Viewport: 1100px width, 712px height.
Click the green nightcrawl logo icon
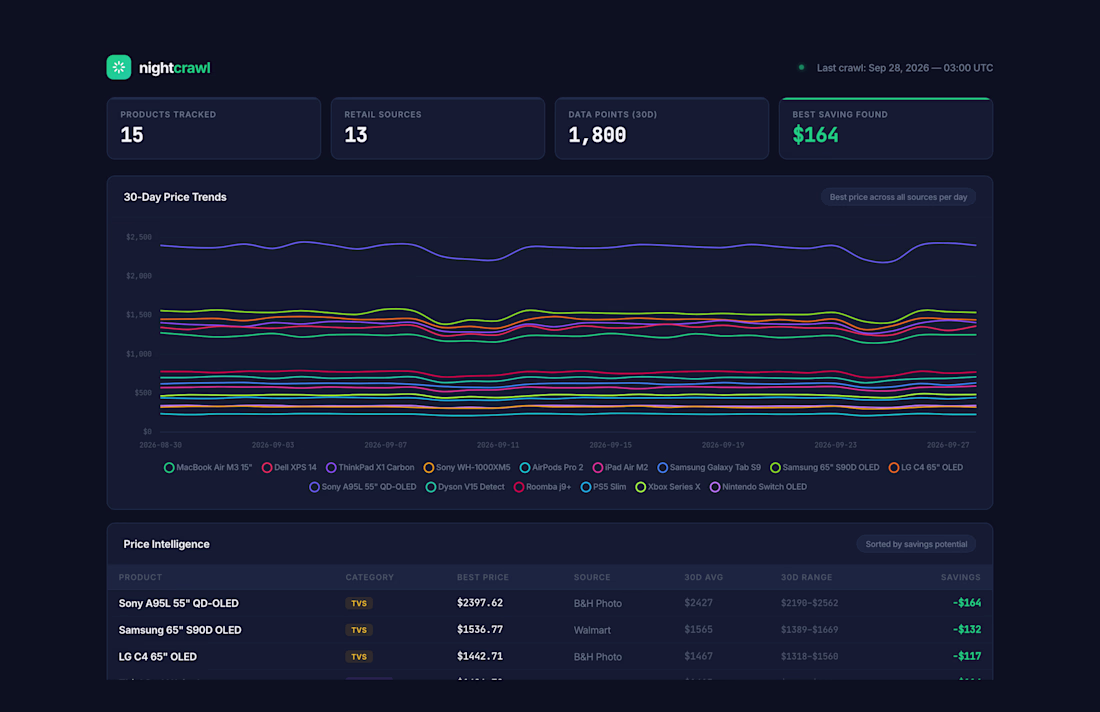tap(119, 67)
